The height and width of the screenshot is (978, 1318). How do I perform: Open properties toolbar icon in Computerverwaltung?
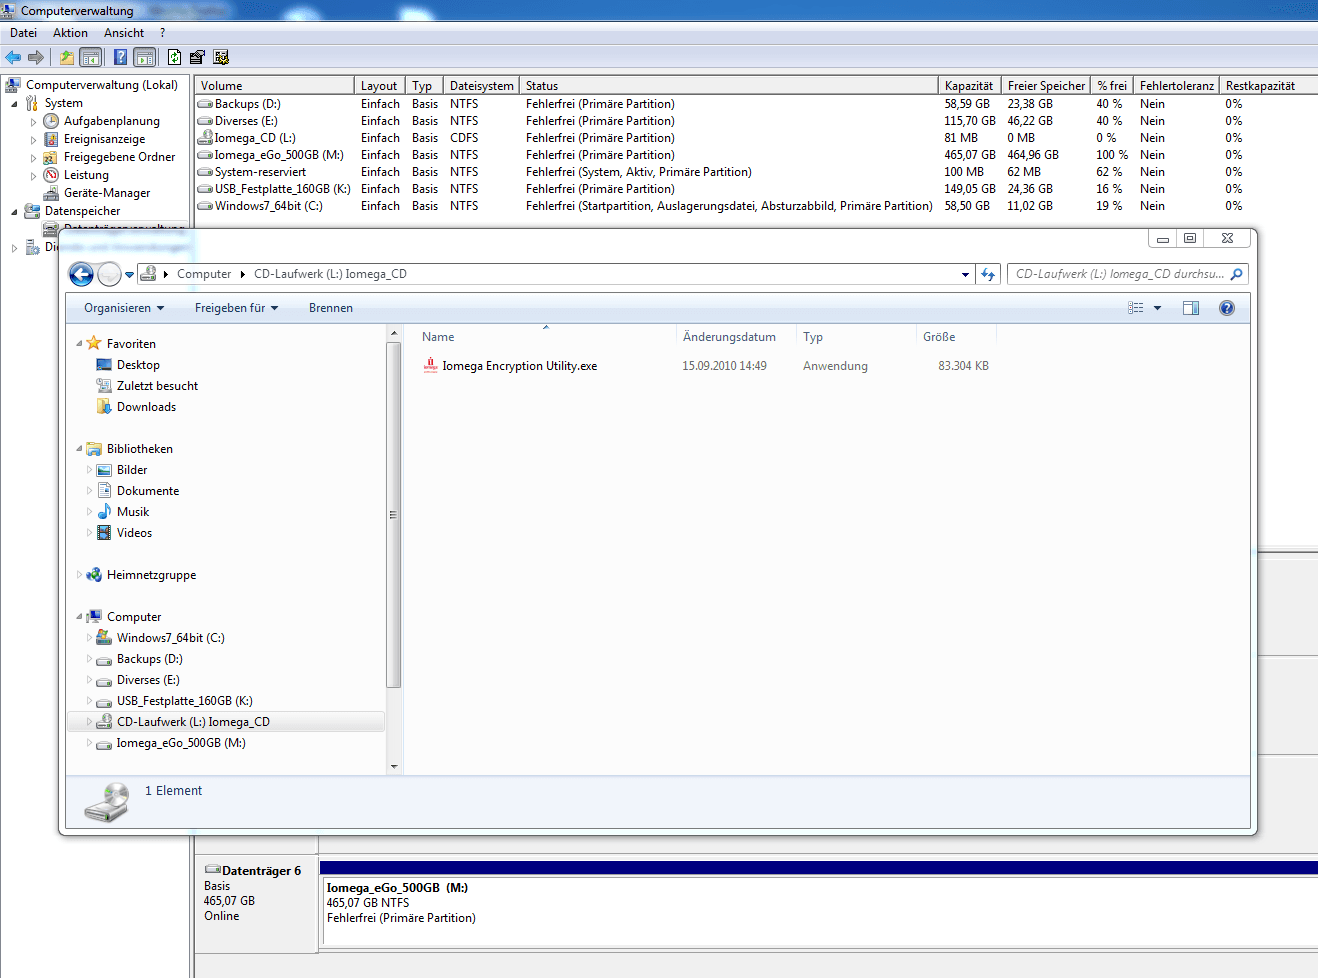(197, 57)
